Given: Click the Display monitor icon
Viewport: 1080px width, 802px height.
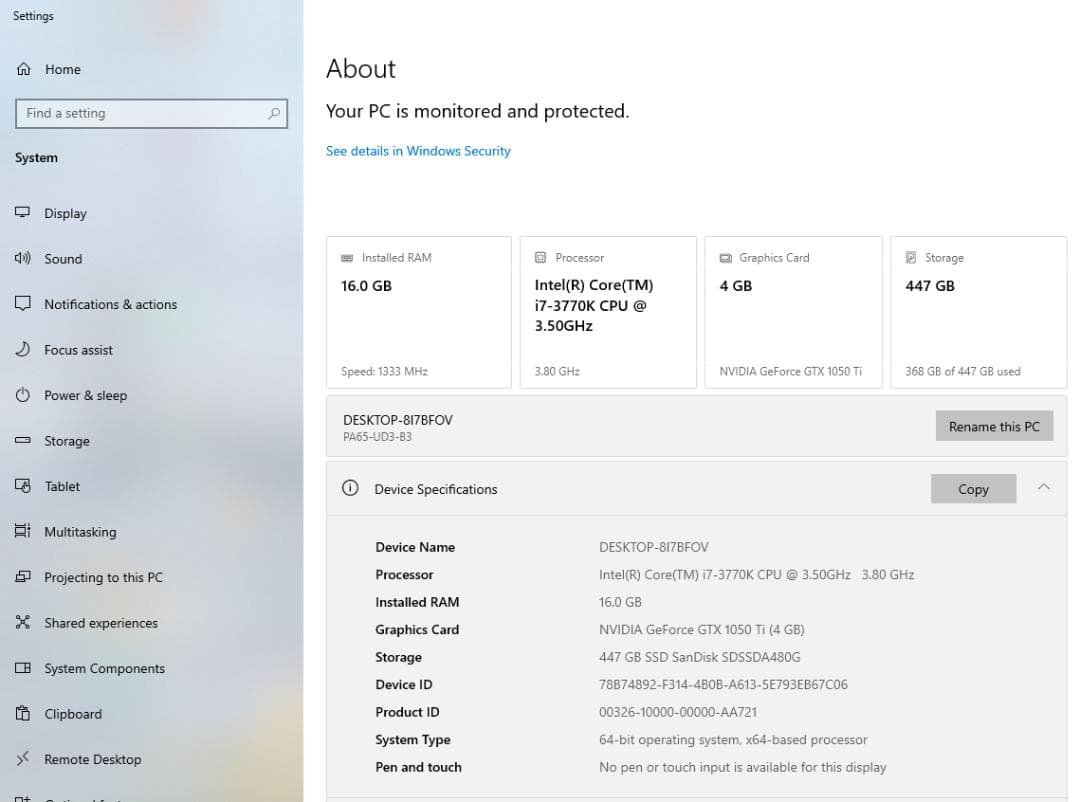Looking at the screenshot, I should pos(23,213).
